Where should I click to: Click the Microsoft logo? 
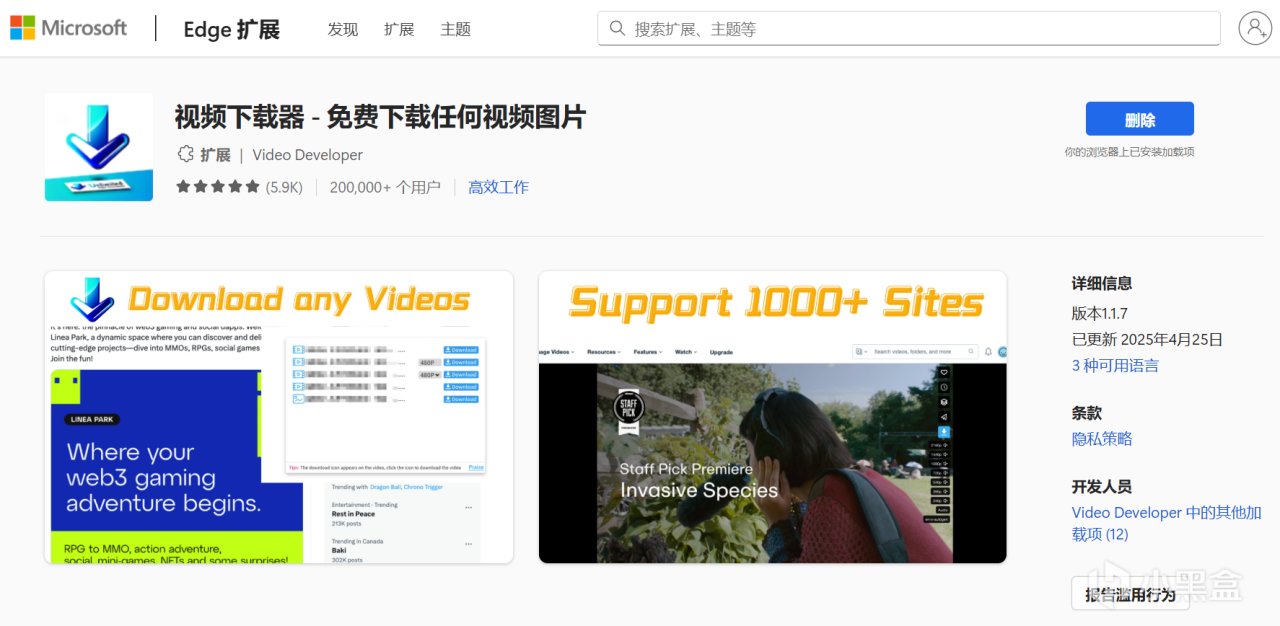[x=69, y=28]
